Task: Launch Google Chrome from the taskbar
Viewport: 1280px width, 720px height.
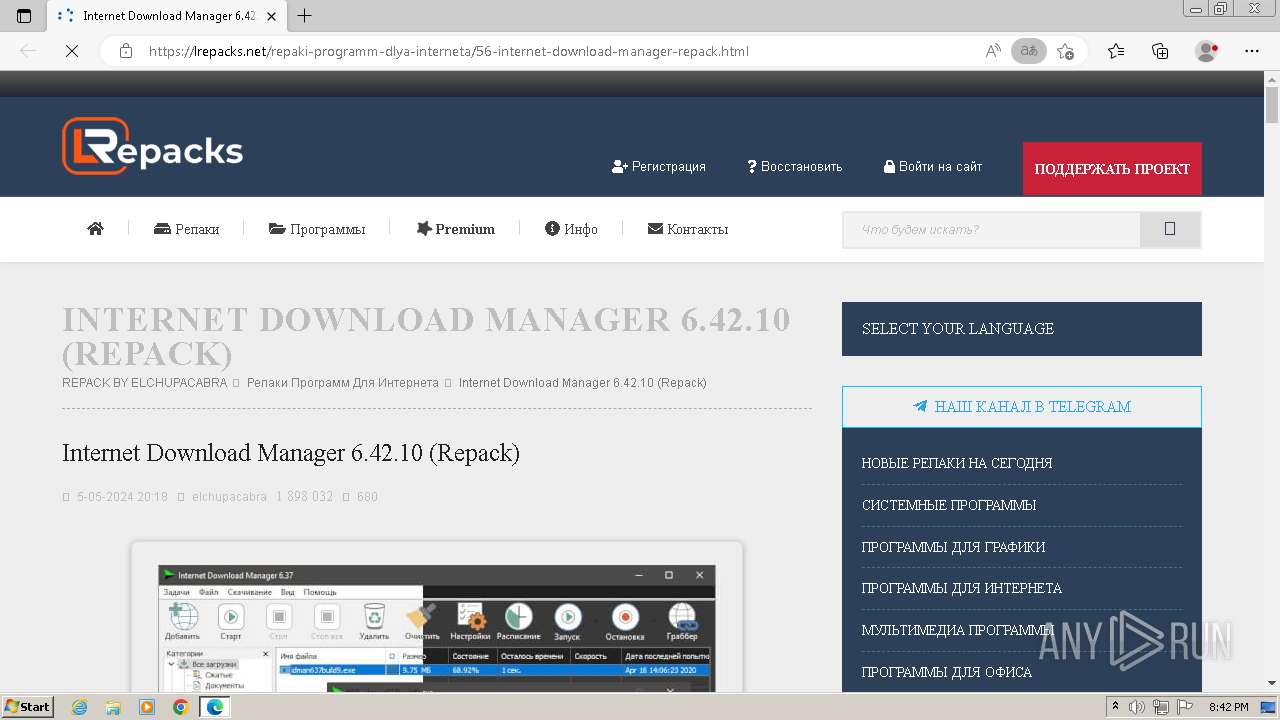Action: [x=180, y=707]
